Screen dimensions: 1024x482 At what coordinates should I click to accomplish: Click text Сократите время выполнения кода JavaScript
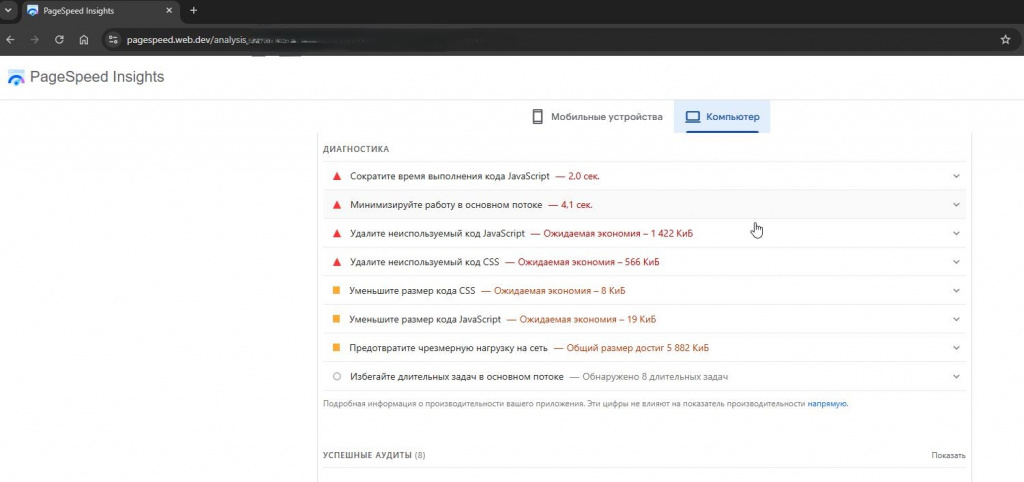click(449, 176)
